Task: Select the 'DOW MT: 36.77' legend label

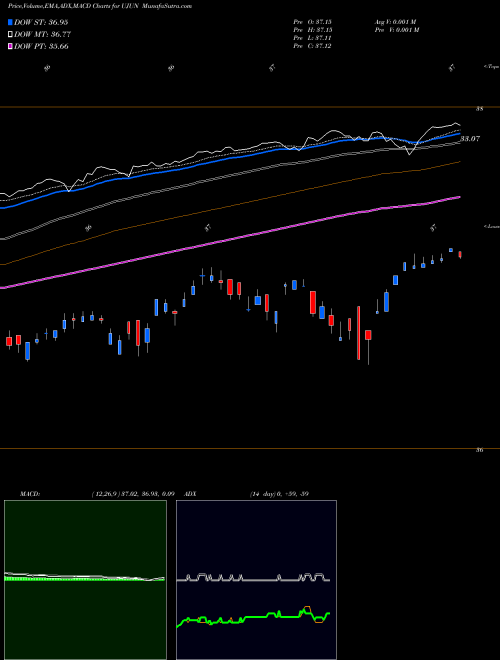Action: [42, 34]
